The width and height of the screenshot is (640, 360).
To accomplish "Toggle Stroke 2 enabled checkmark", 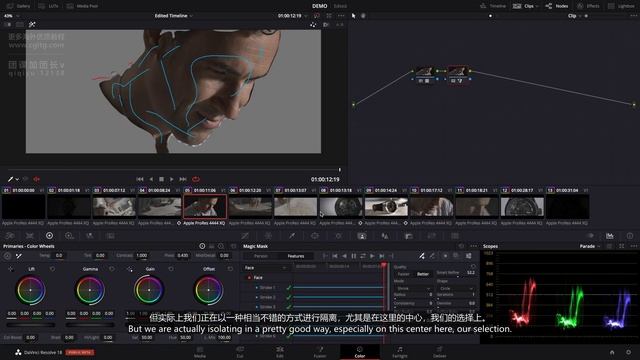I will [x=289, y=297].
